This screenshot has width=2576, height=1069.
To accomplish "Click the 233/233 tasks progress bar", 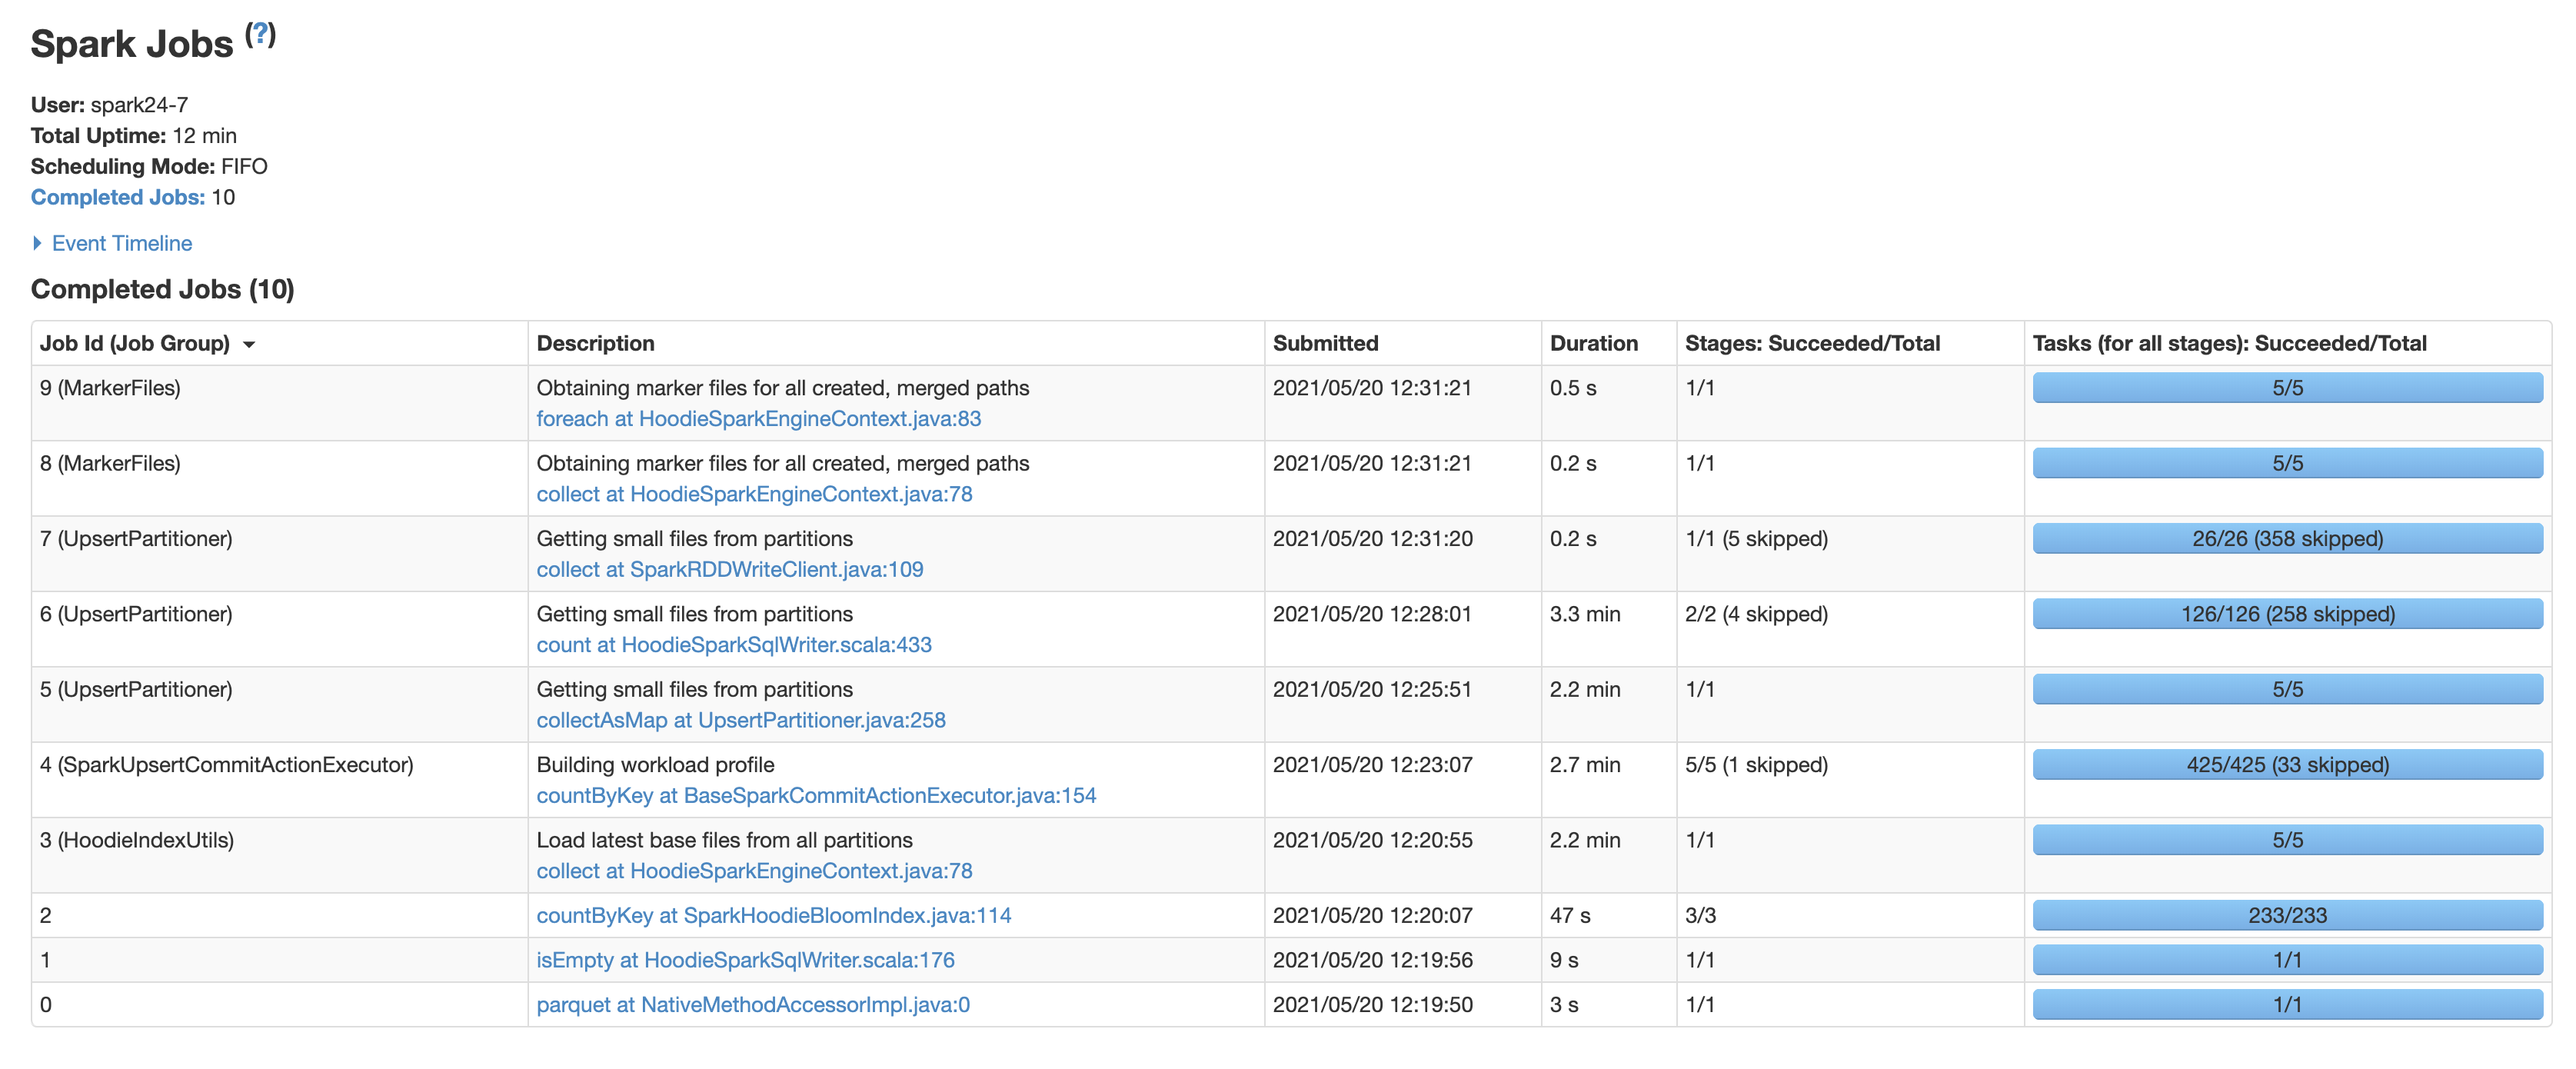I will point(2287,915).
